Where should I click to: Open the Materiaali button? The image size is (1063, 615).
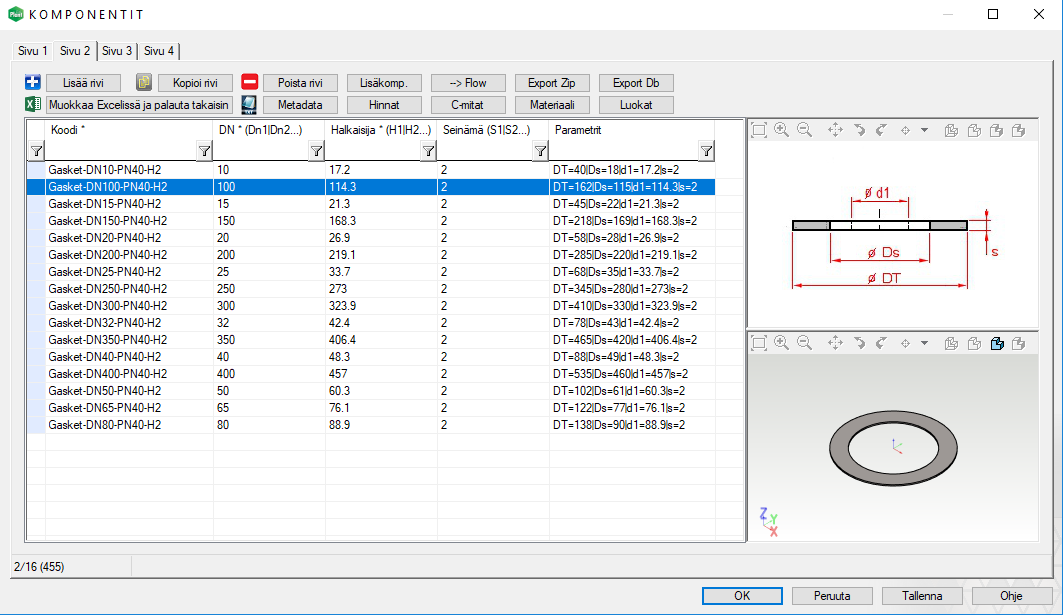(552, 104)
